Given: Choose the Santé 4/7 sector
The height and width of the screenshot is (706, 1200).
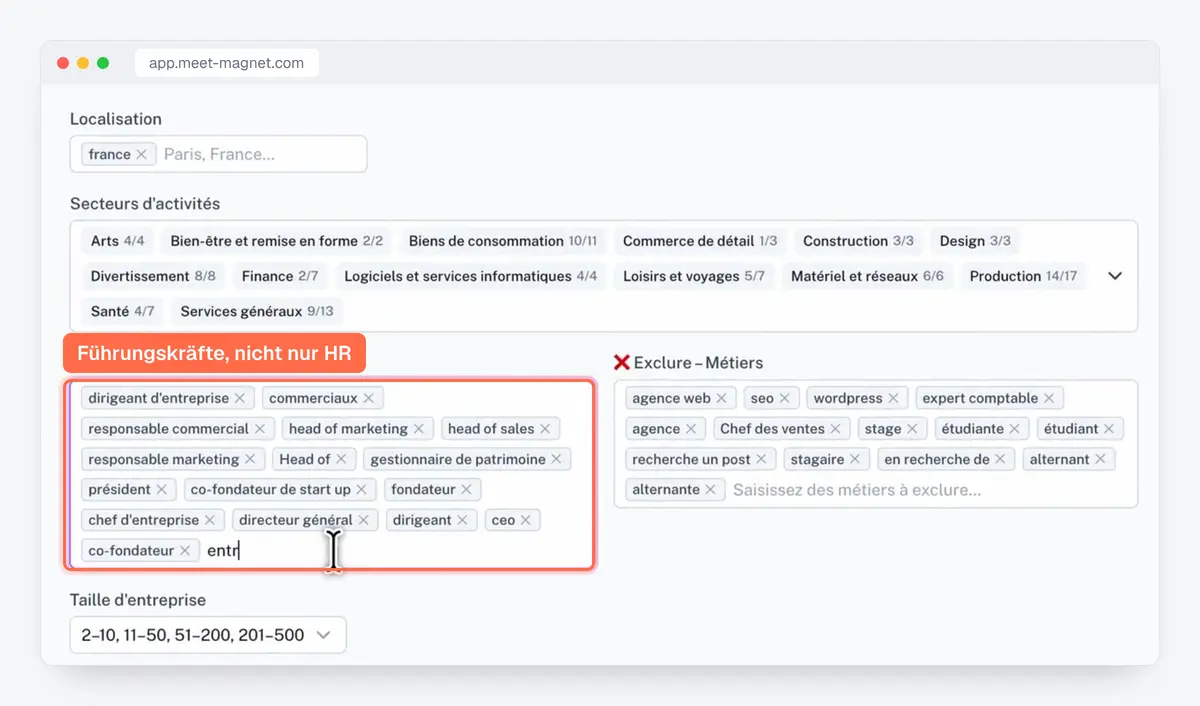Looking at the screenshot, I should pyautogui.click(x=123, y=311).
